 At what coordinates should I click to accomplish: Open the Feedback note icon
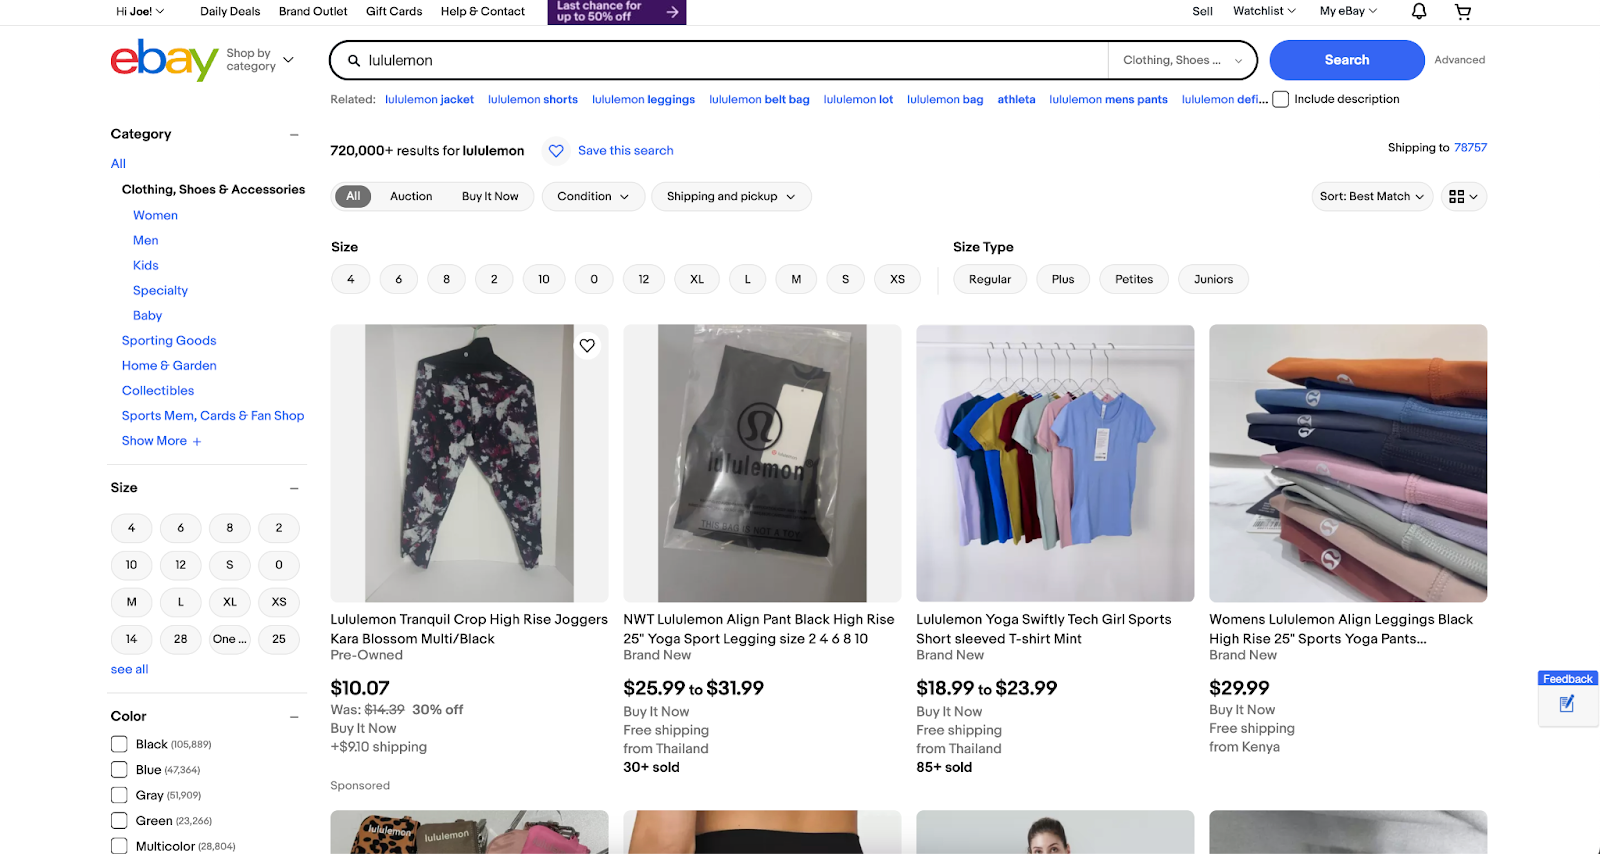coord(1567,704)
